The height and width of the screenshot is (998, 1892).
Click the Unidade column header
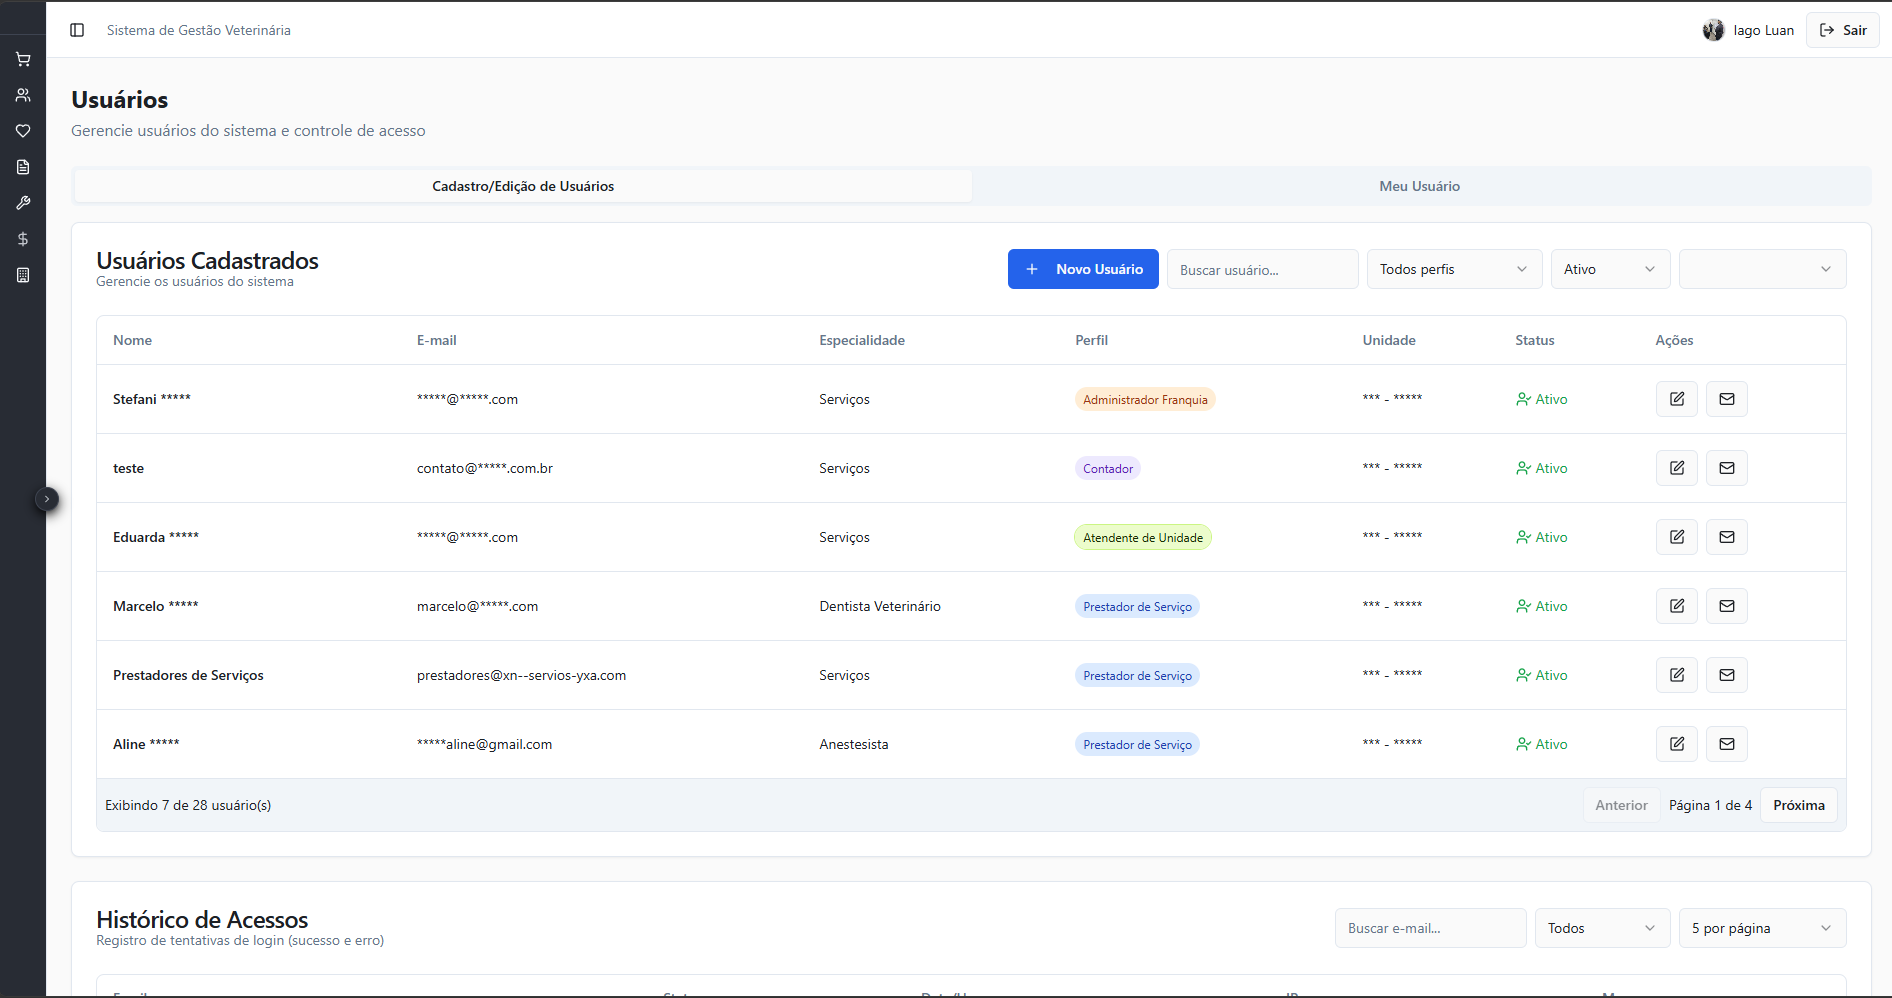point(1389,340)
